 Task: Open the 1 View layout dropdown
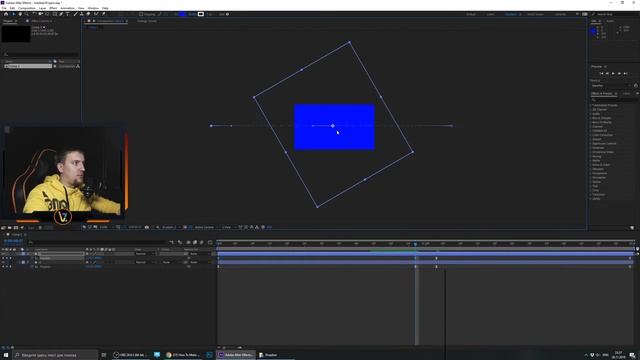(228, 227)
